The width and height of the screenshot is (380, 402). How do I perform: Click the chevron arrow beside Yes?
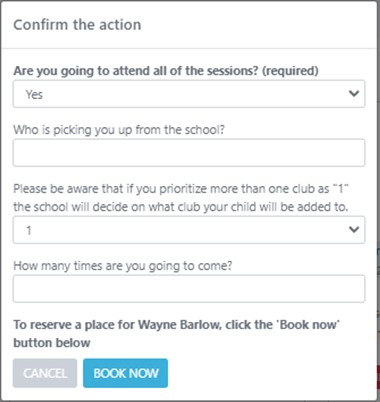[x=354, y=94]
